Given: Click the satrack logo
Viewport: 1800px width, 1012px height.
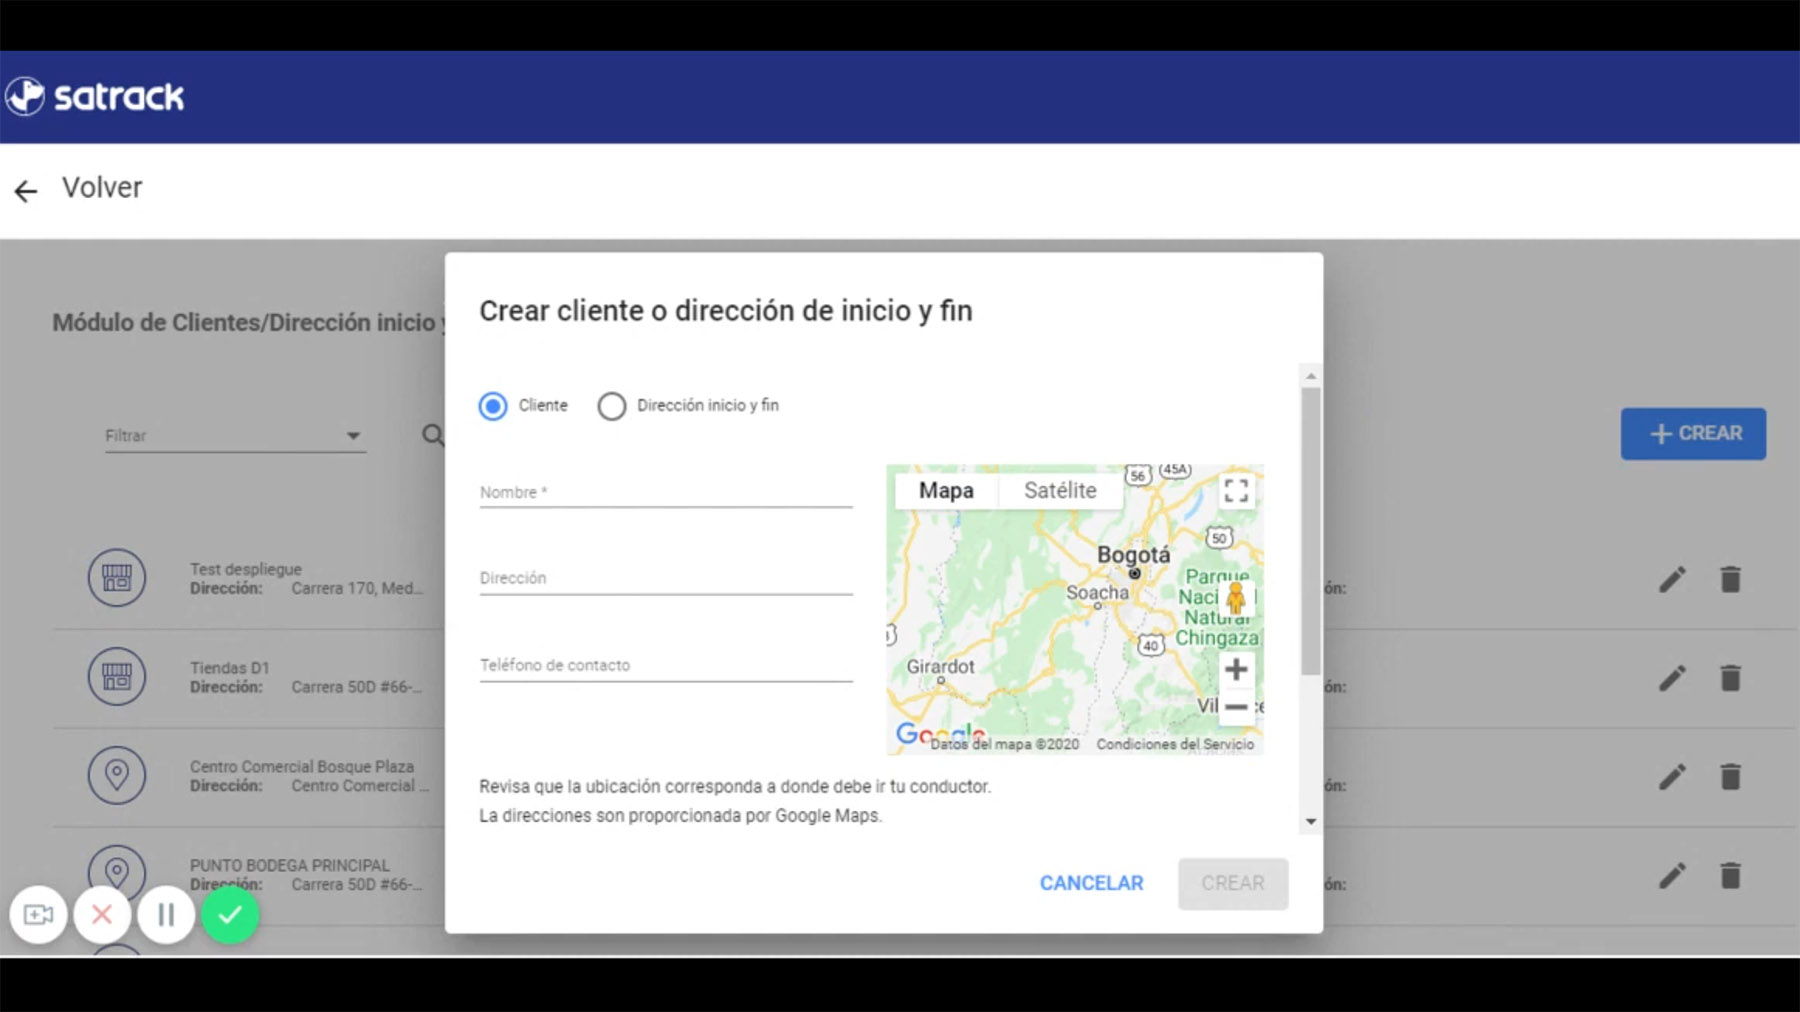Looking at the screenshot, I should [95, 97].
